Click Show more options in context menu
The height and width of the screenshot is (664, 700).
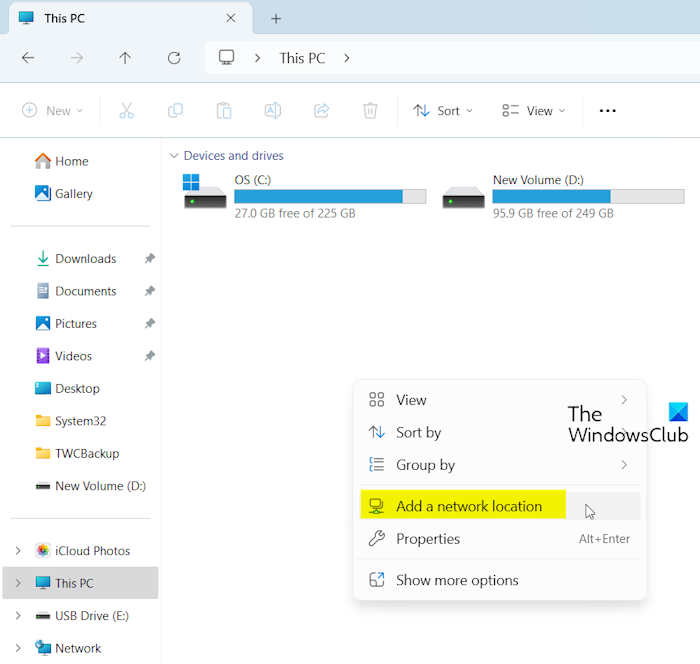point(457,580)
